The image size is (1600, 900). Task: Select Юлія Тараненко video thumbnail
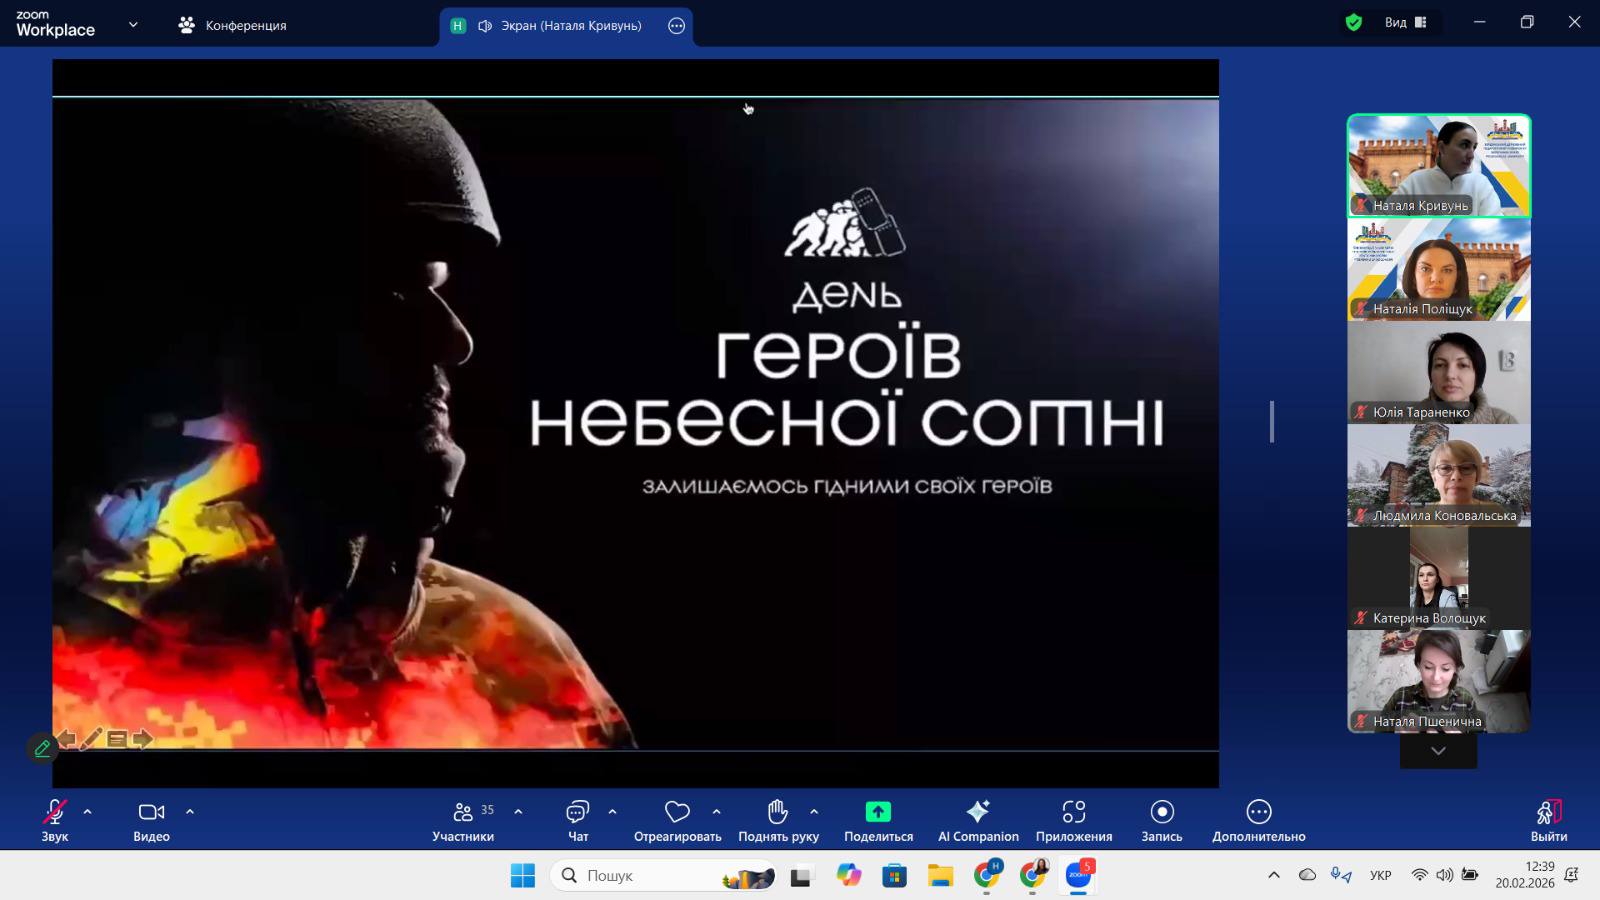(x=1438, y=373)
